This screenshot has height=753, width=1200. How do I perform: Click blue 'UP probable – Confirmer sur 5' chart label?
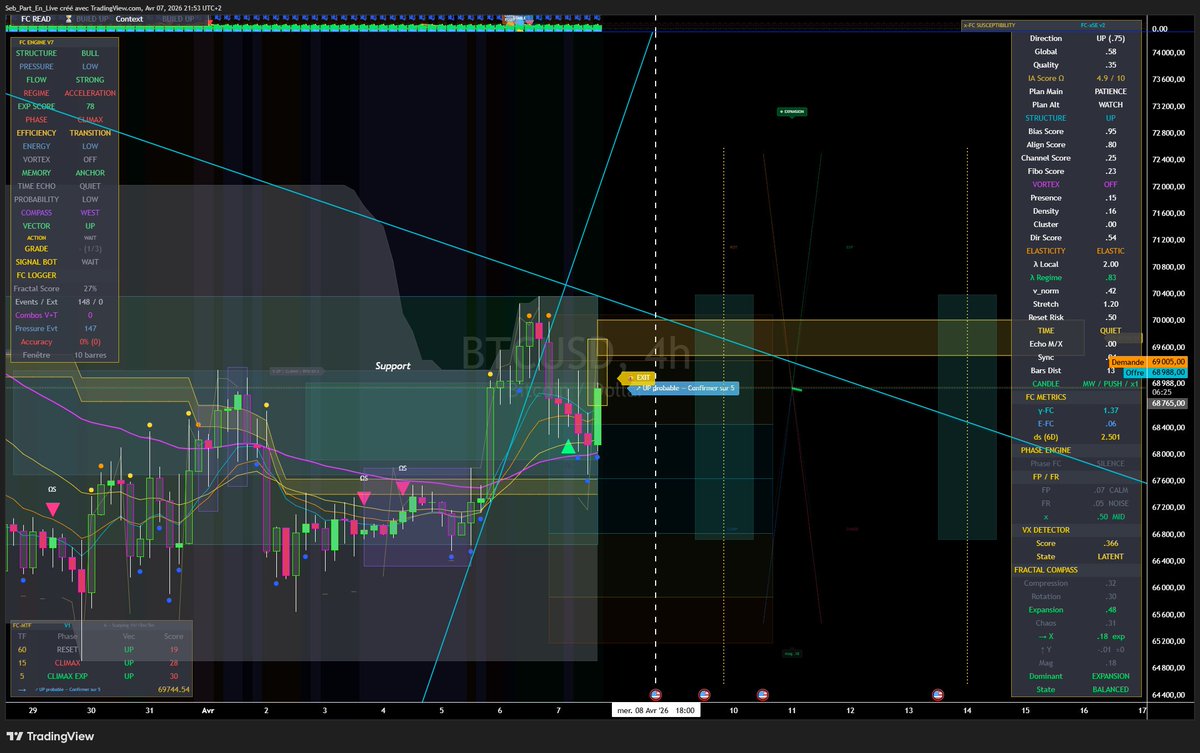pyautogui.click(x=686, y=387)
